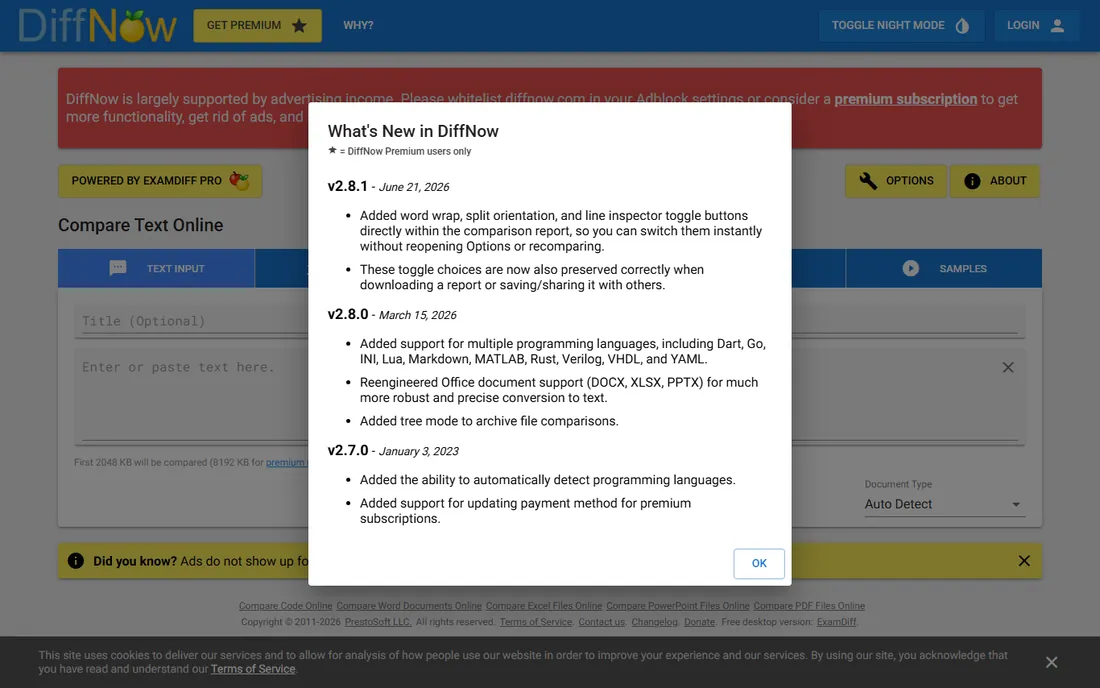Click the user profile icon beside Login
The image size is (1100, 688).
click(1057, 26)
